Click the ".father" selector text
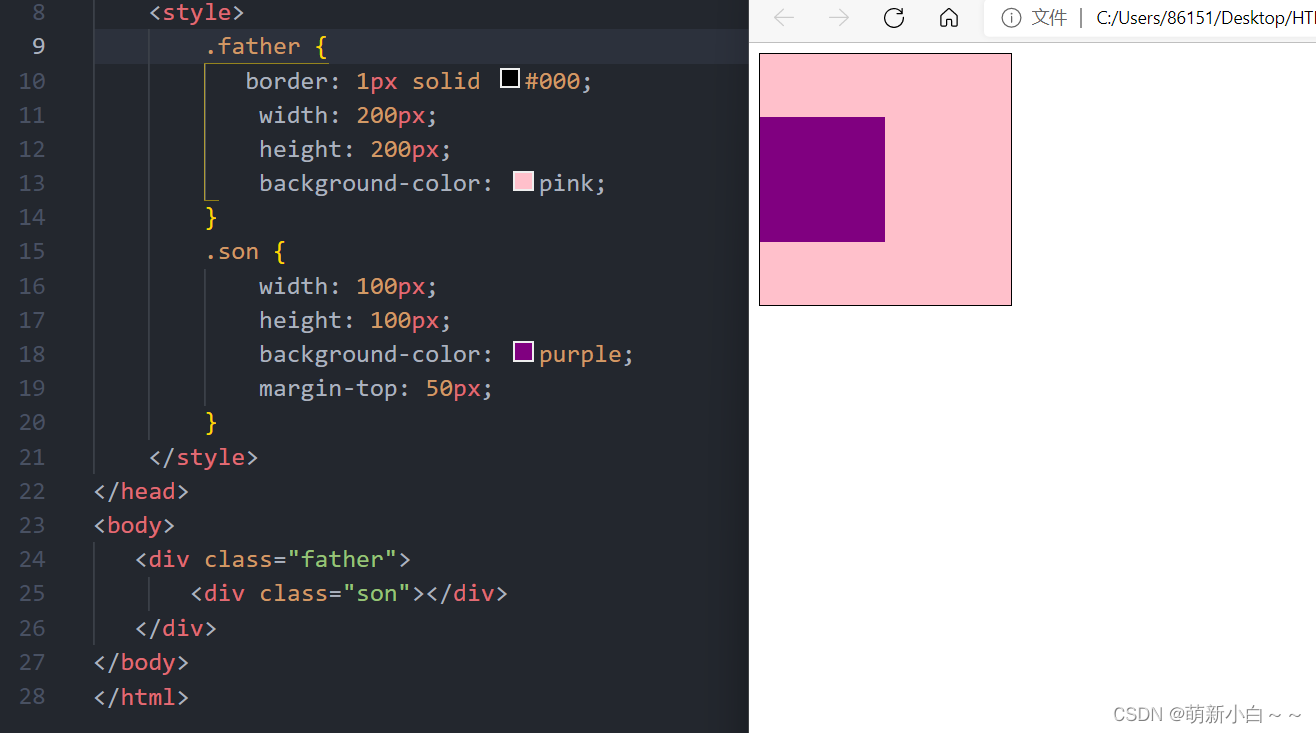The height and width of the screenshot is (733, 1316). (x=252, y=46)
